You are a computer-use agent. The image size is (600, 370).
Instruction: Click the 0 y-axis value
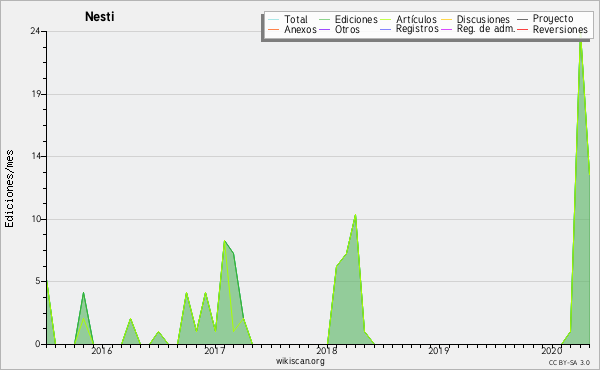[x=38, y=344]
